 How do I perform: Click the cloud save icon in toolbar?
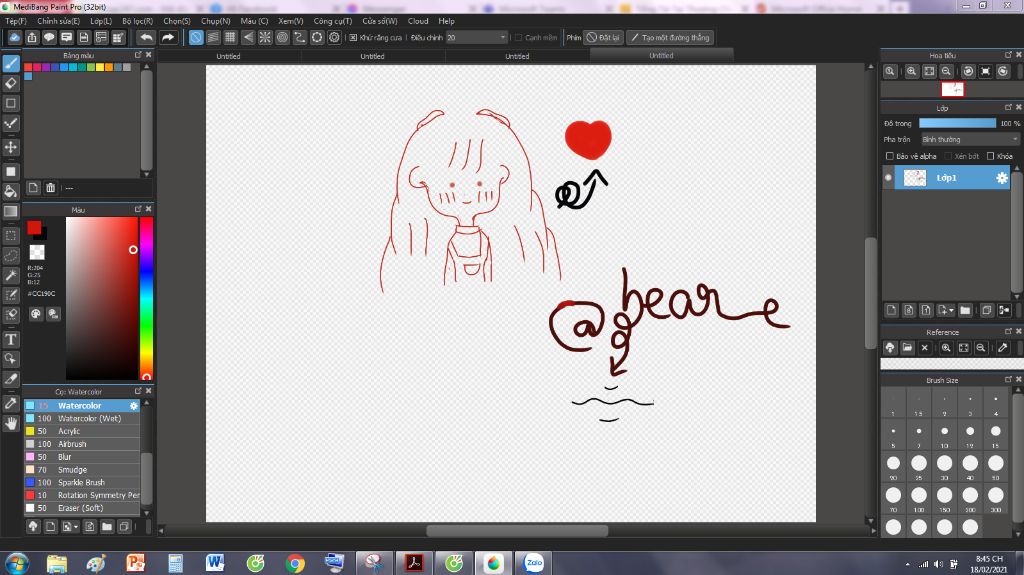coord(14,37)
